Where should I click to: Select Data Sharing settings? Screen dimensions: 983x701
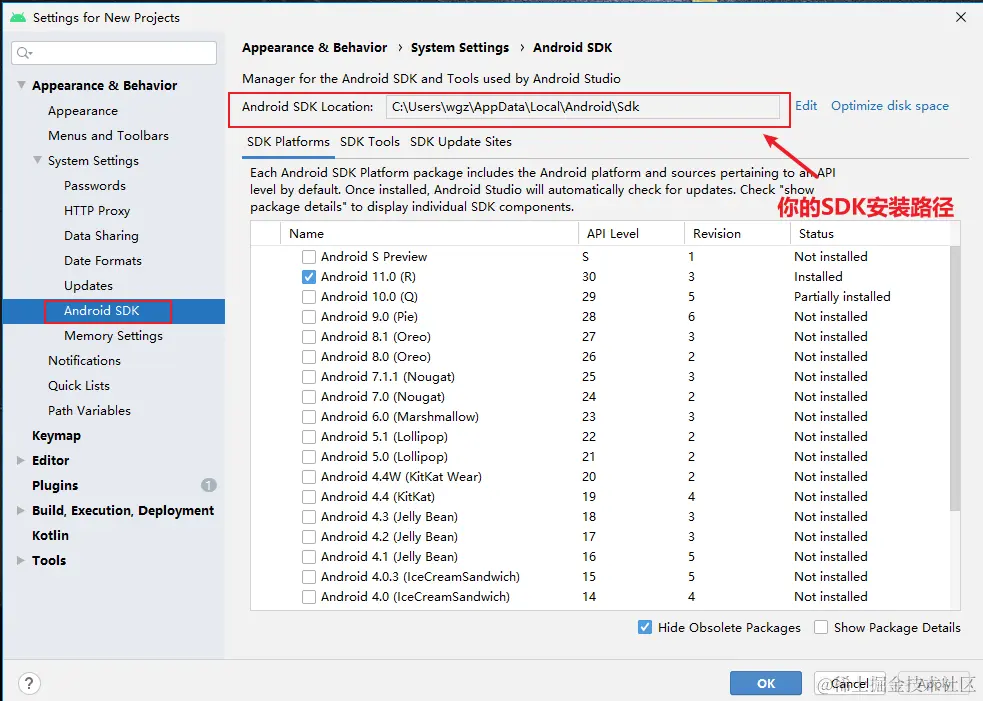coord(101,236)
